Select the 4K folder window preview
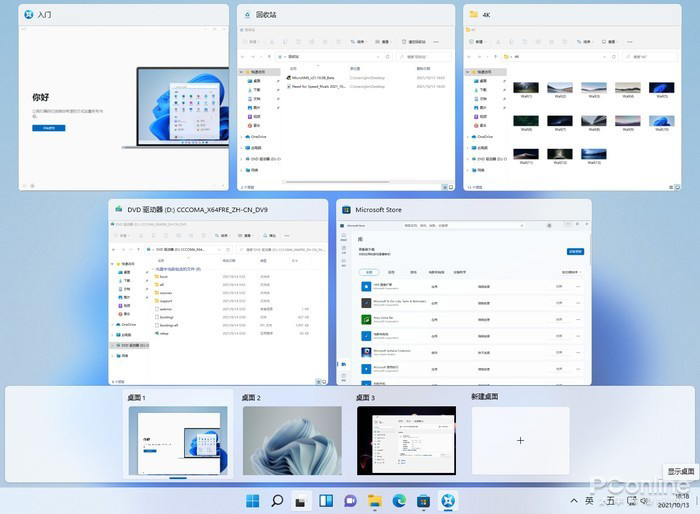700x514 pixels. click(570, 105)
